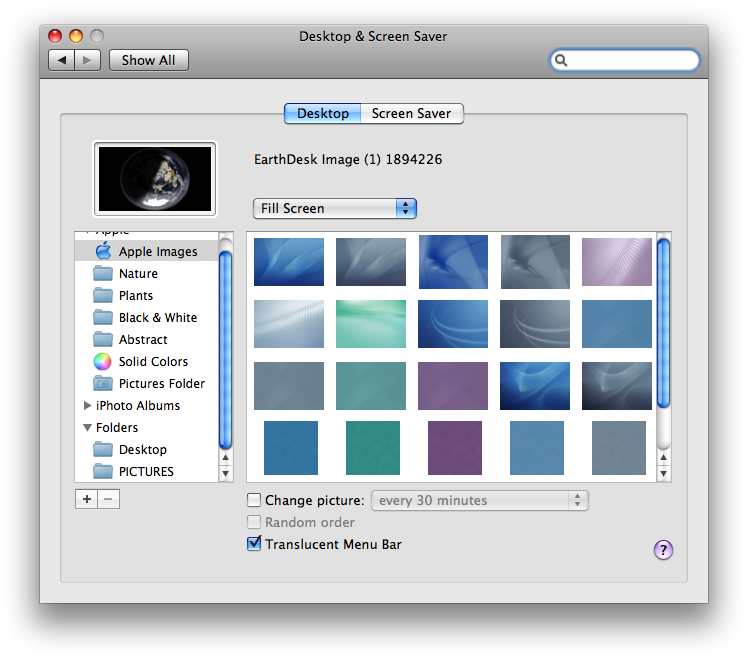
Task: Click the purple help question mark button
Action: coord(663,550)
